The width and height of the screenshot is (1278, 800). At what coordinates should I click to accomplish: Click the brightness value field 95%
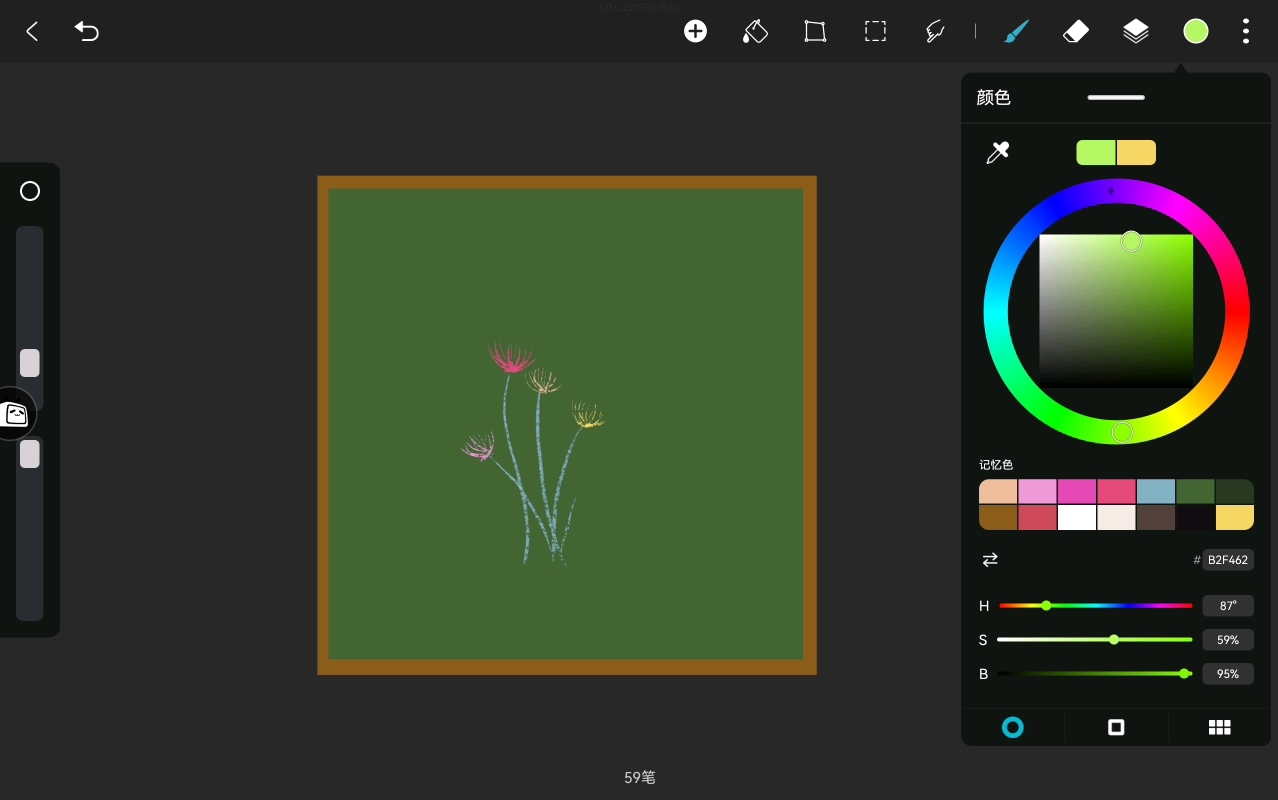(x=1228, y=674)
